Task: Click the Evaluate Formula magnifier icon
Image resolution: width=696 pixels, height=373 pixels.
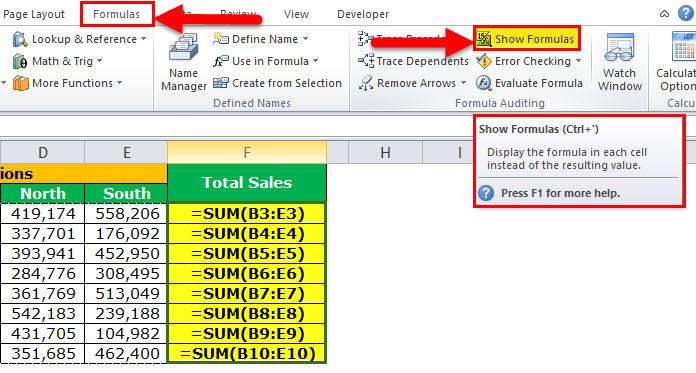Action: pyautogui.click(x=484, y=83)
